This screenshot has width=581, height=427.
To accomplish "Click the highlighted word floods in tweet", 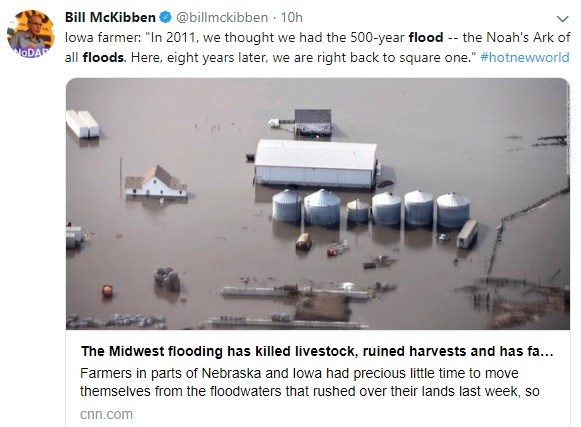I will point(104,57).
